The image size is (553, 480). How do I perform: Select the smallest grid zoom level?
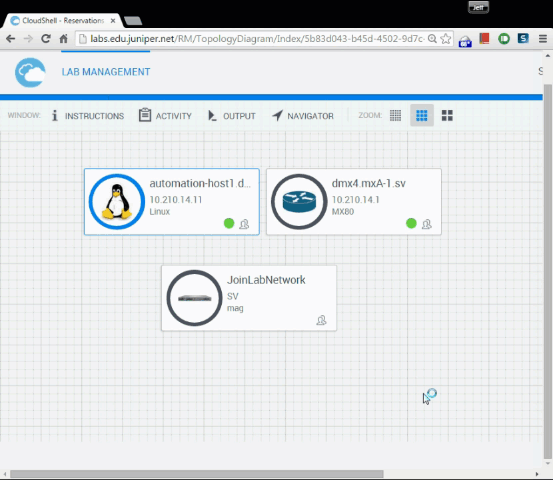coord(395,115)
